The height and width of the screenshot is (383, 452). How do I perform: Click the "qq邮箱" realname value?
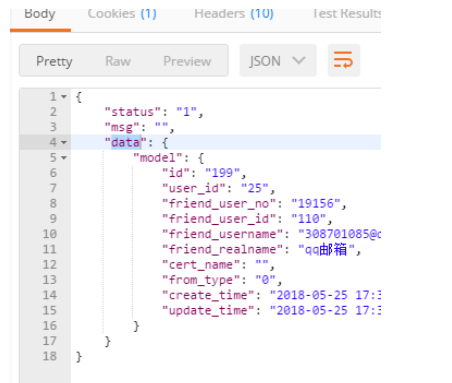(326, 249)
